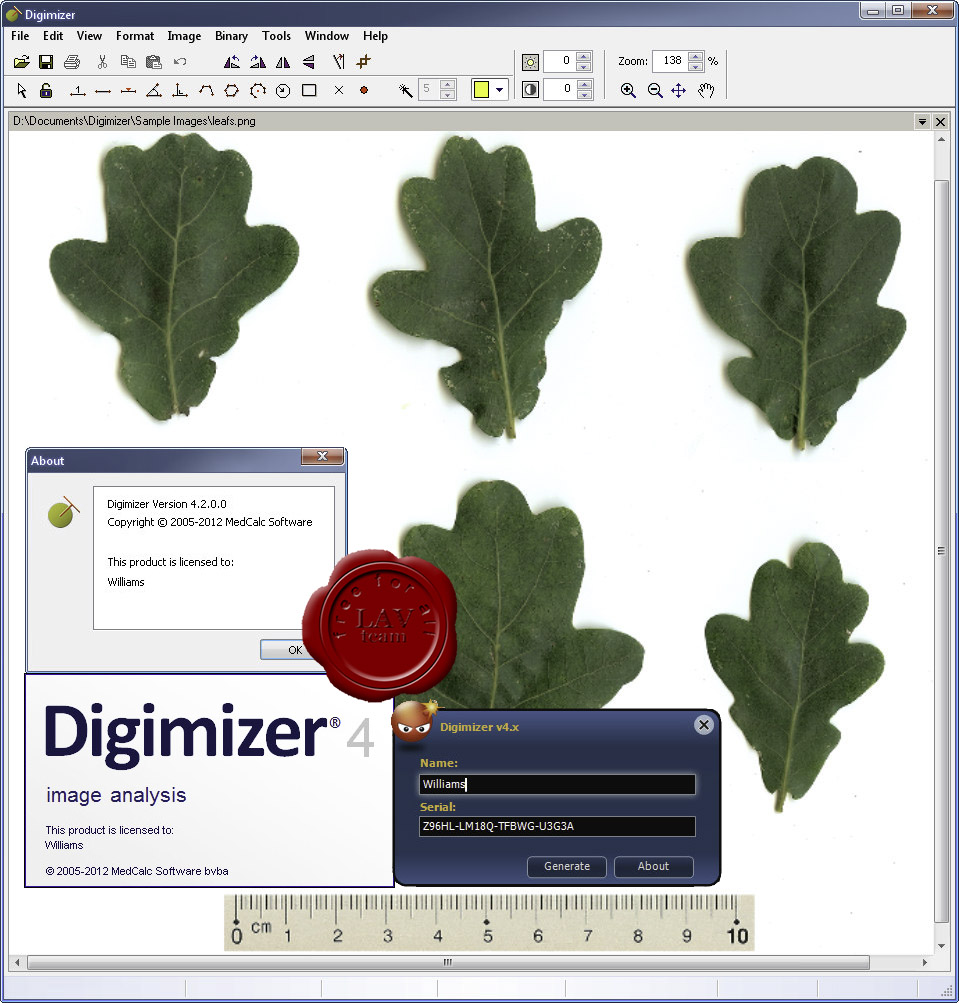Click OK in the About dialog
Screen dimensions: 959x1003
295,650
